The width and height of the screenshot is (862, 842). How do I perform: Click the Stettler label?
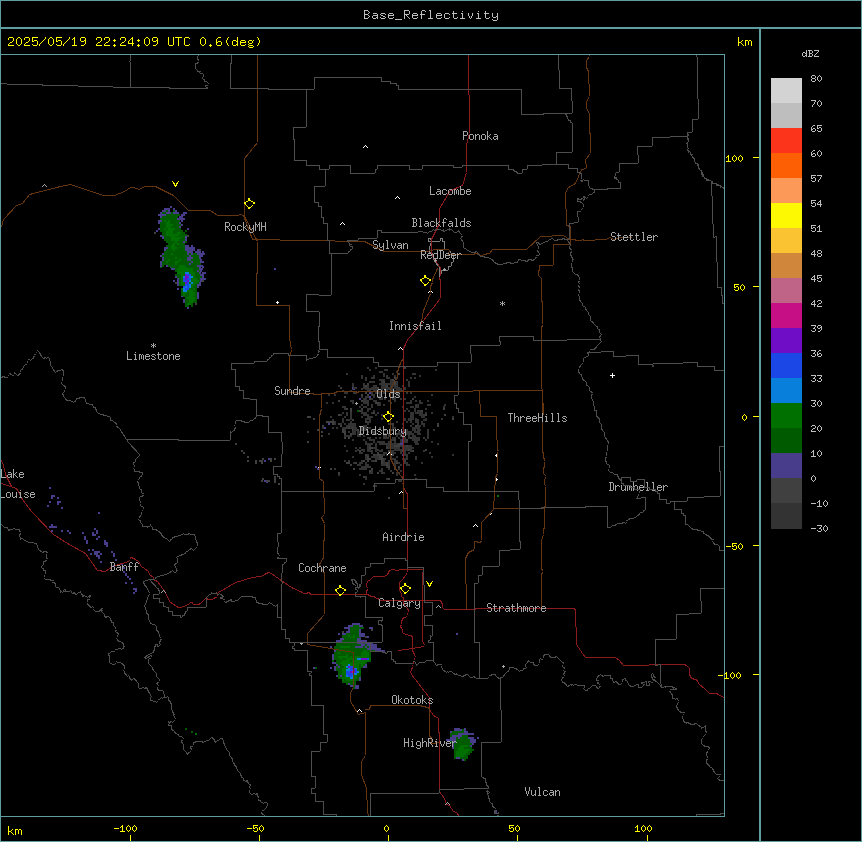[x=634, y=237]
